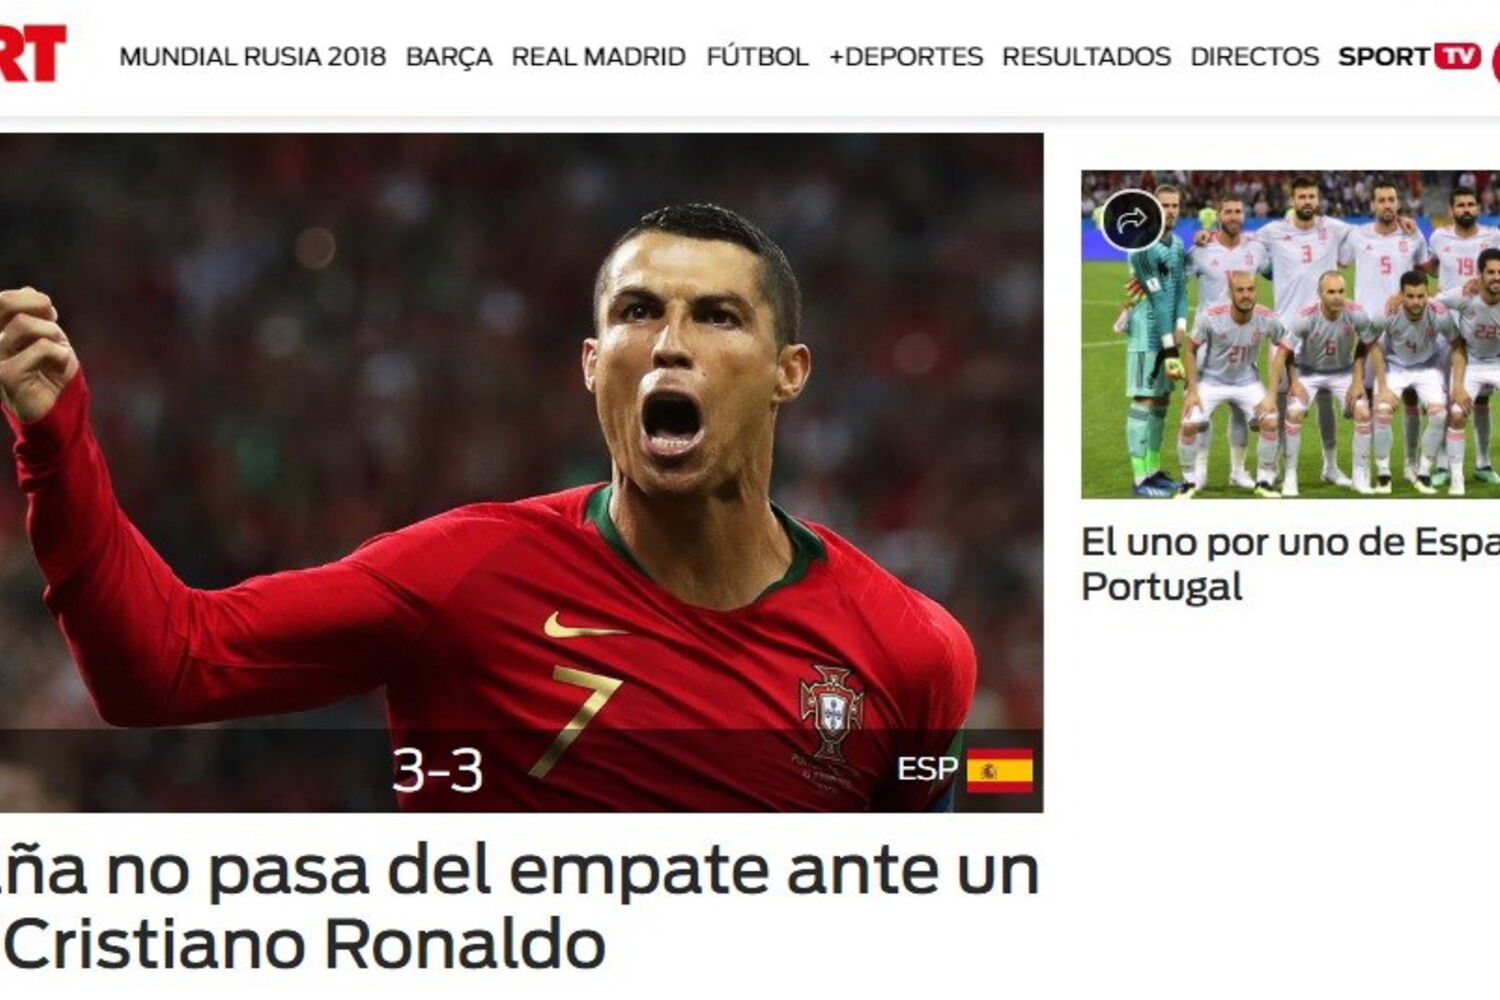Open the +Deportes menu
The width and height of the screenshot is (1500, 1000).
pos(905,57)
